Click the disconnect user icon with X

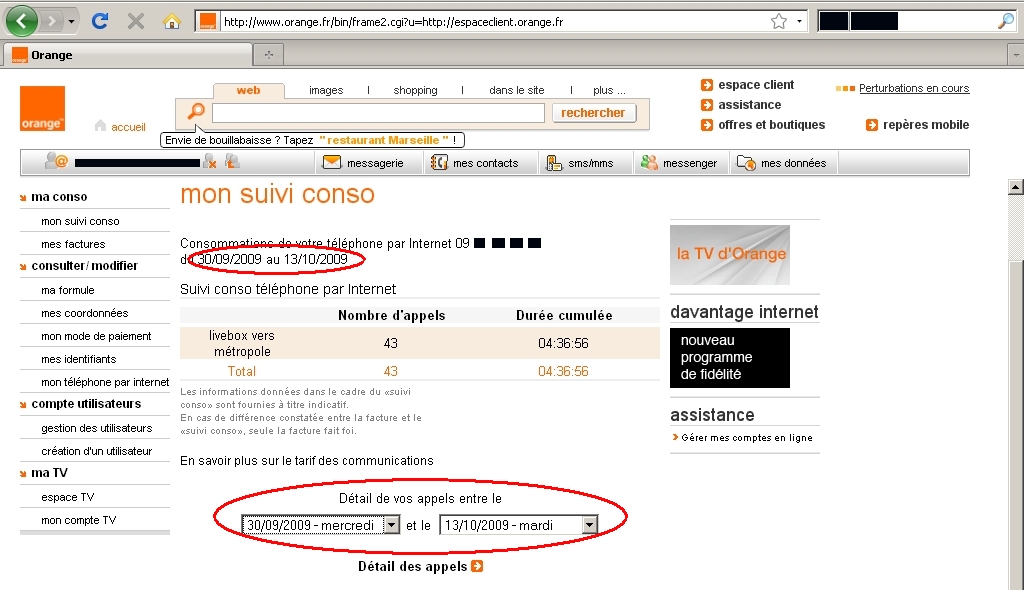point(210,161)
